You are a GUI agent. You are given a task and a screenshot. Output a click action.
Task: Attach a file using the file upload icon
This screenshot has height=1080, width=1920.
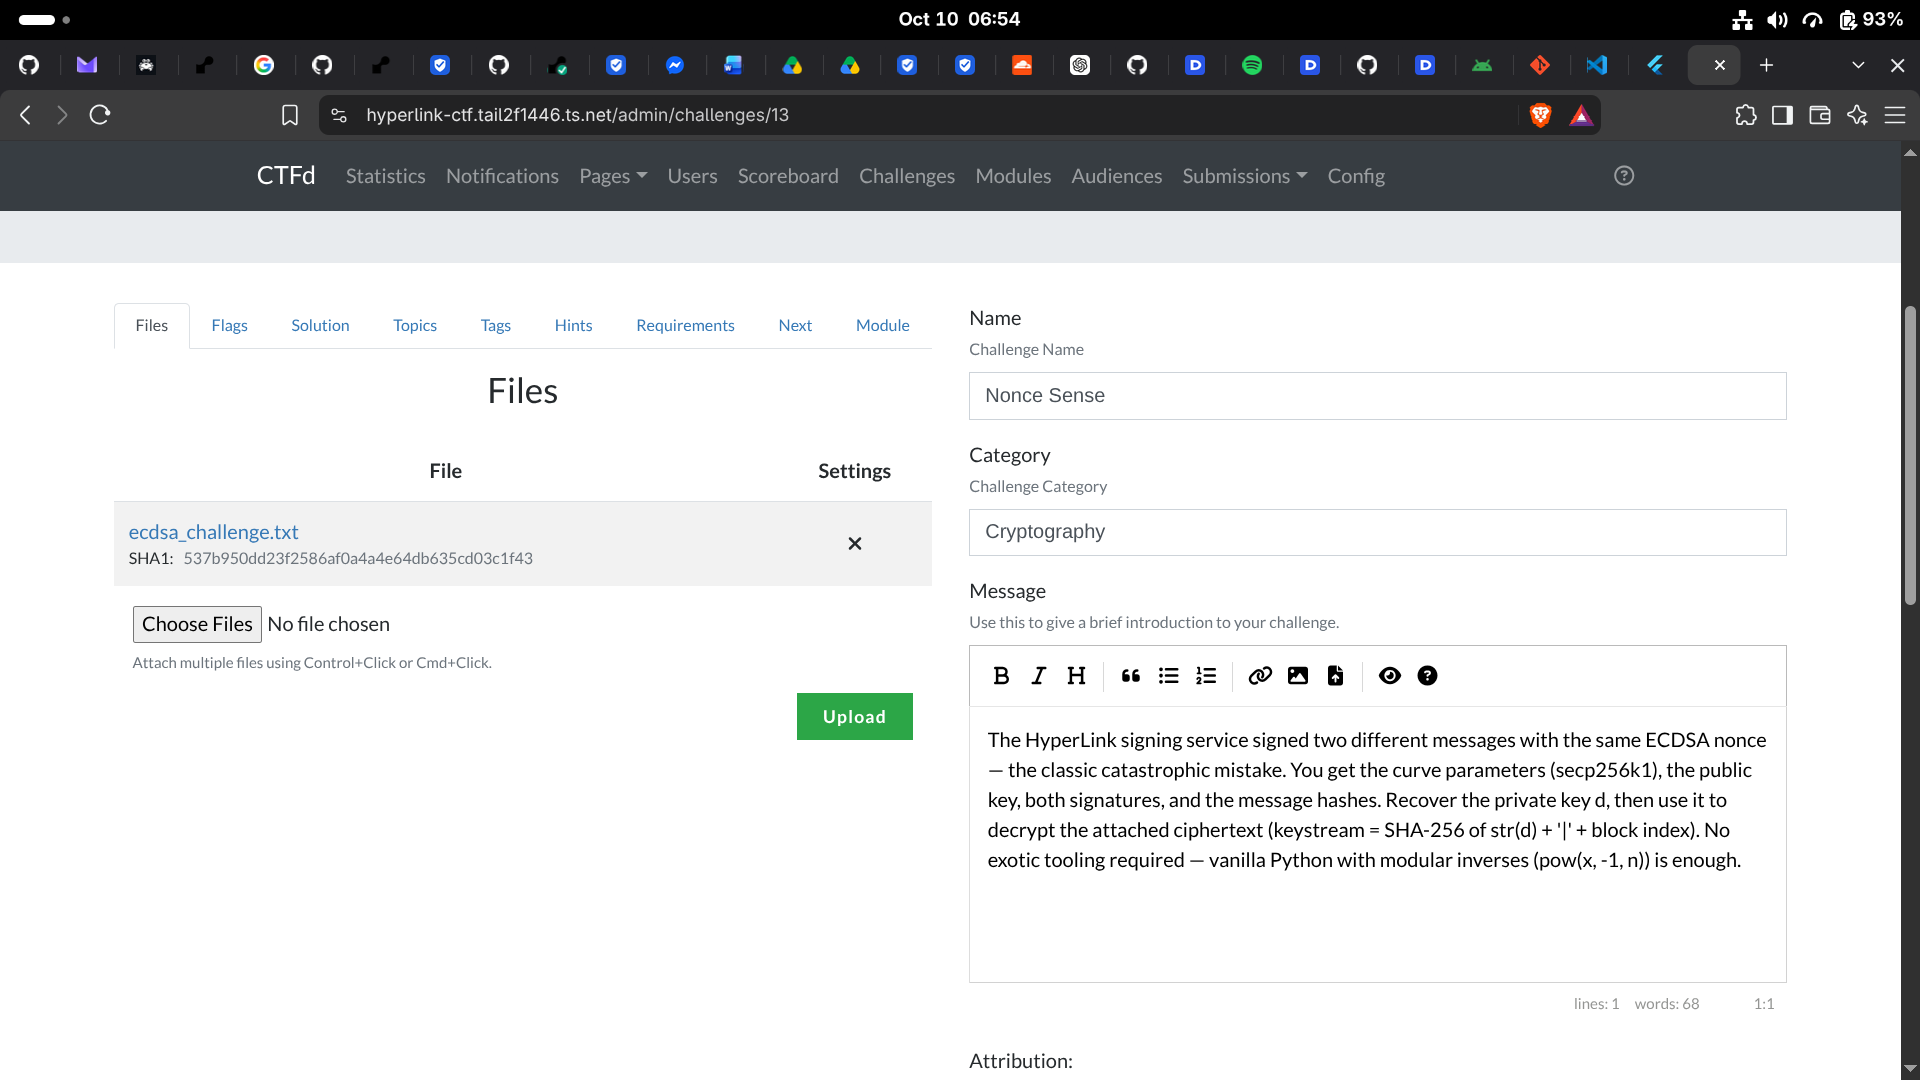(1335, 676)
